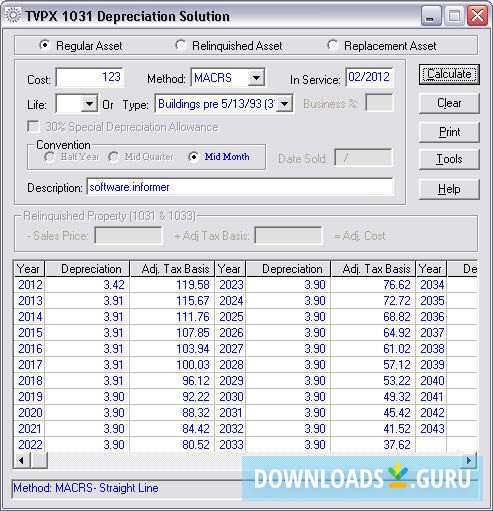Select the year 2017 cell
The width and height of the screenshot is (493, 511).
point(30,365)
